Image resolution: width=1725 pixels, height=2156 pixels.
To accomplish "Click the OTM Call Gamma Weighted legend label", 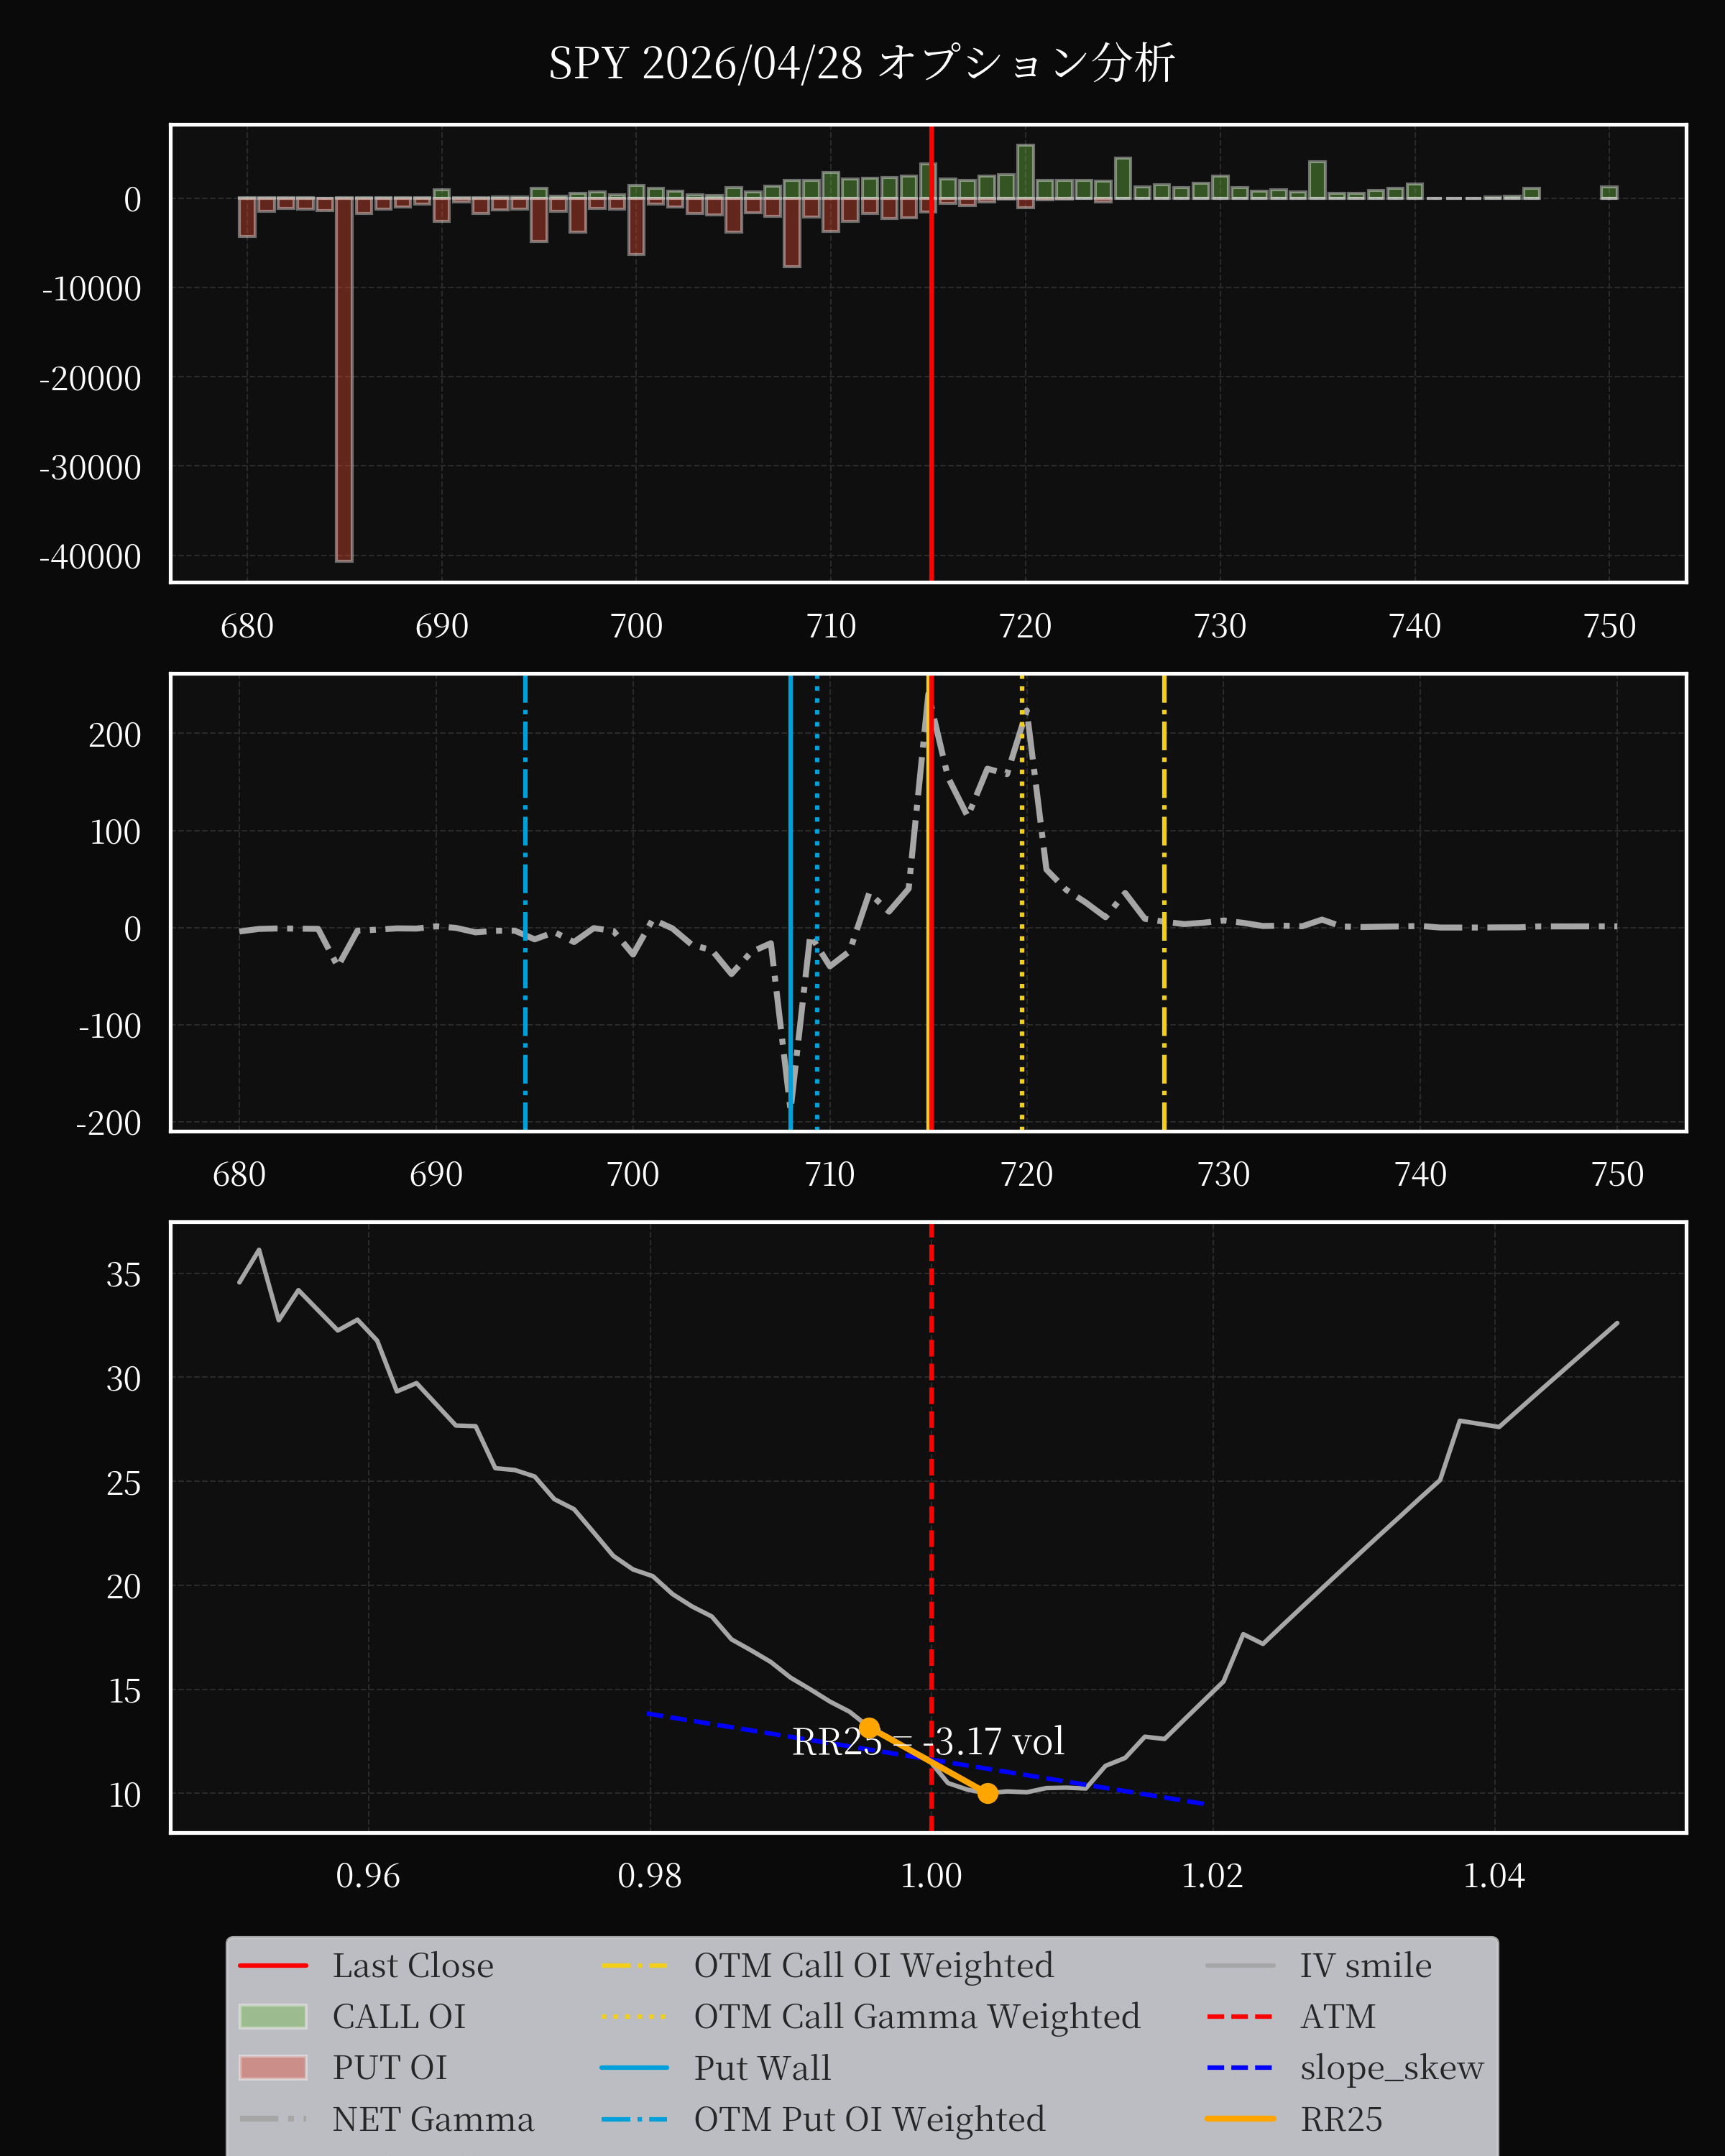I will (917, 2016).
